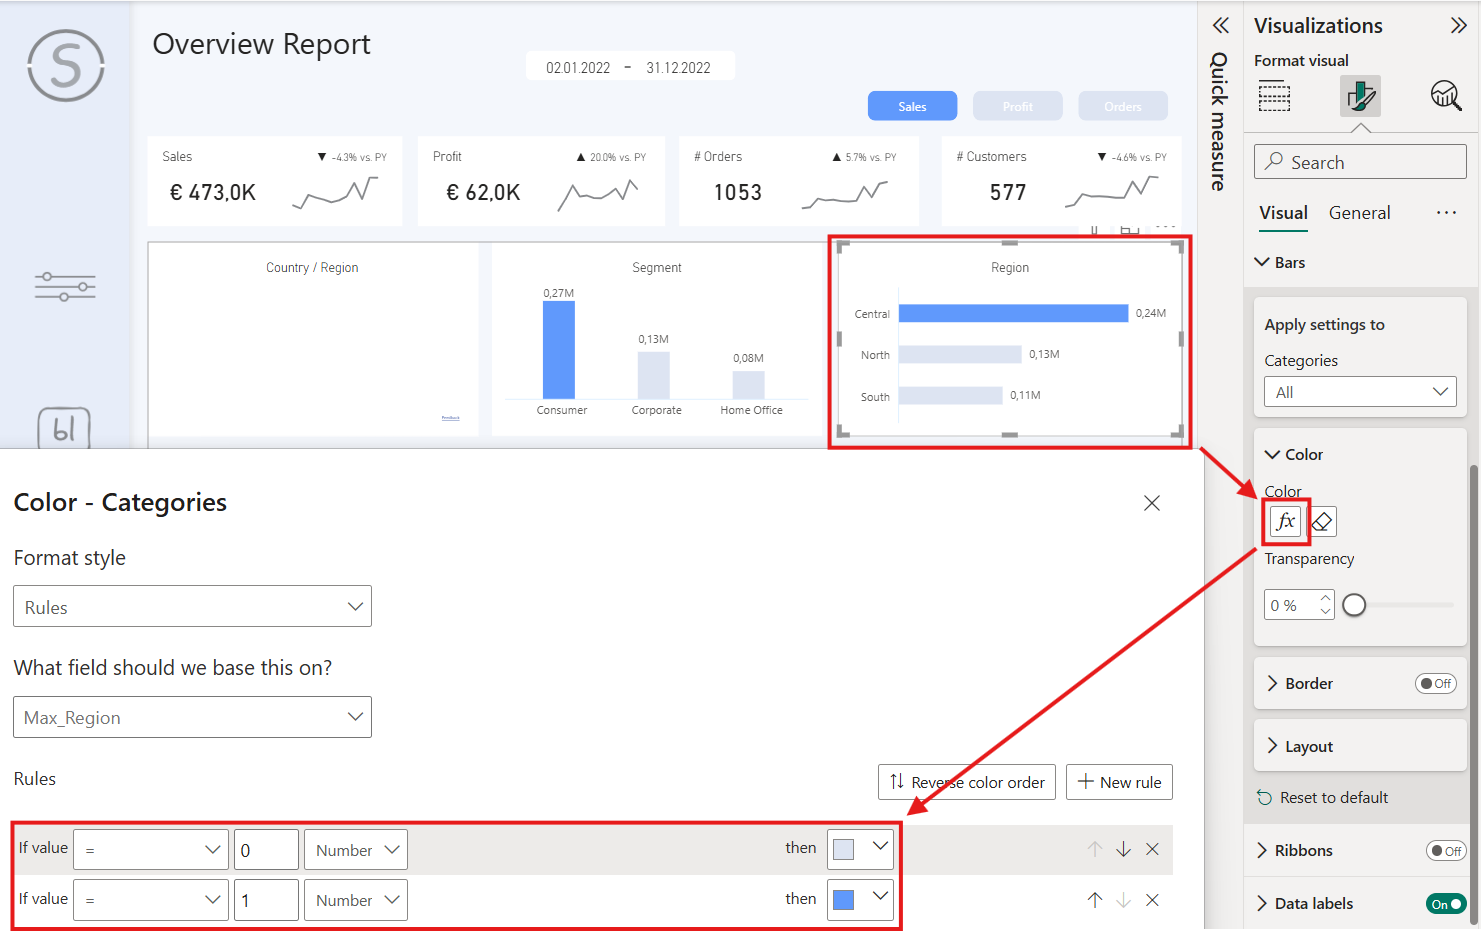Viewport: 1481px width, 931px height.
Task: Select the Corporate bar in Segment chart
Action: tap(654, 375)
